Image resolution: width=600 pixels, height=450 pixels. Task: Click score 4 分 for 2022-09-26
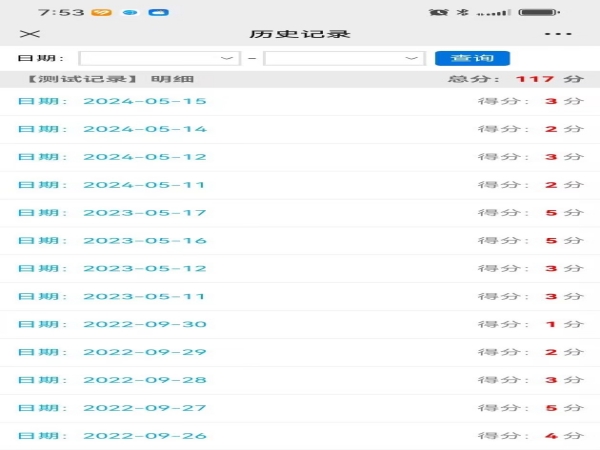pyautogui.click(x=564, y=436)
